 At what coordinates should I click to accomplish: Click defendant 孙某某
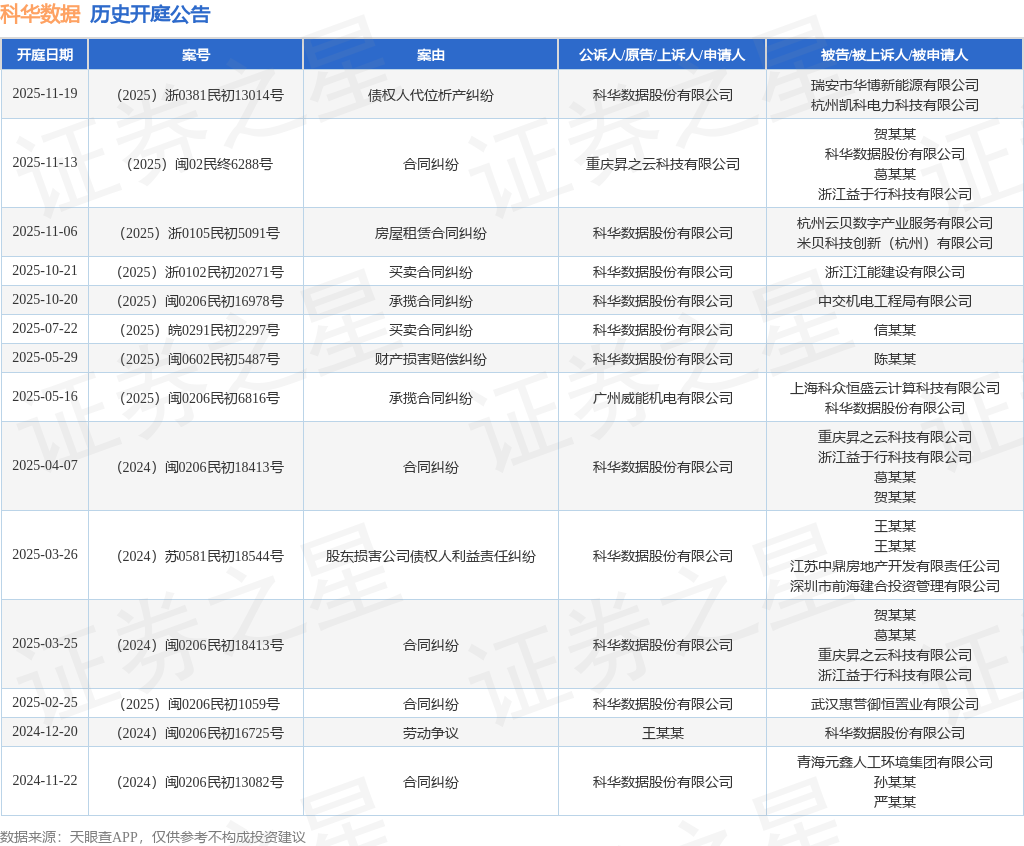(895, 783)
